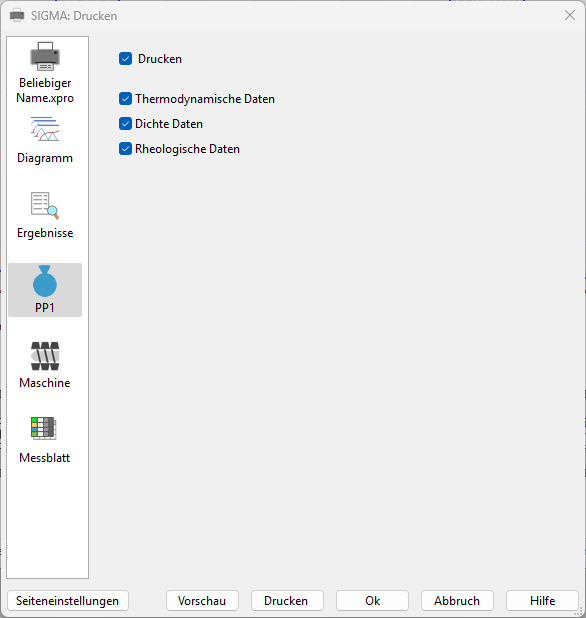
Task: Open the Hilfe help button
Action: point(542,601)
